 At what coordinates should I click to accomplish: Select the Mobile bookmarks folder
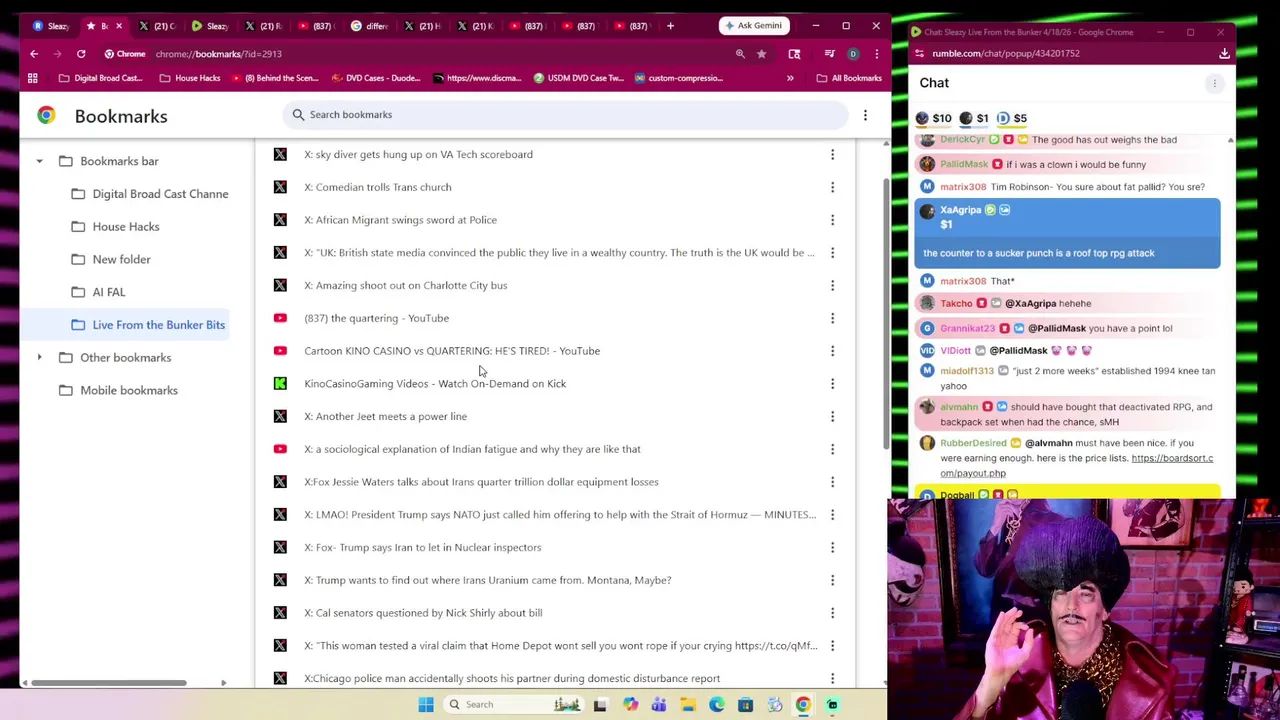point(118,390)
